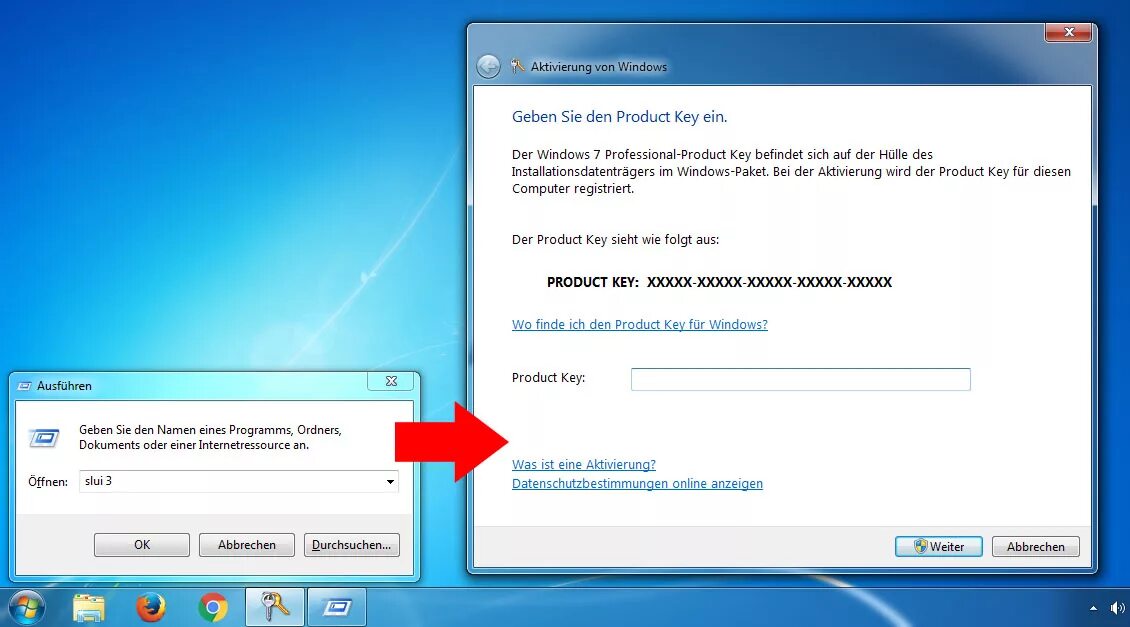Close the Aktivierung von Windows window
1130x627 pixels.
pos(1068,32)
